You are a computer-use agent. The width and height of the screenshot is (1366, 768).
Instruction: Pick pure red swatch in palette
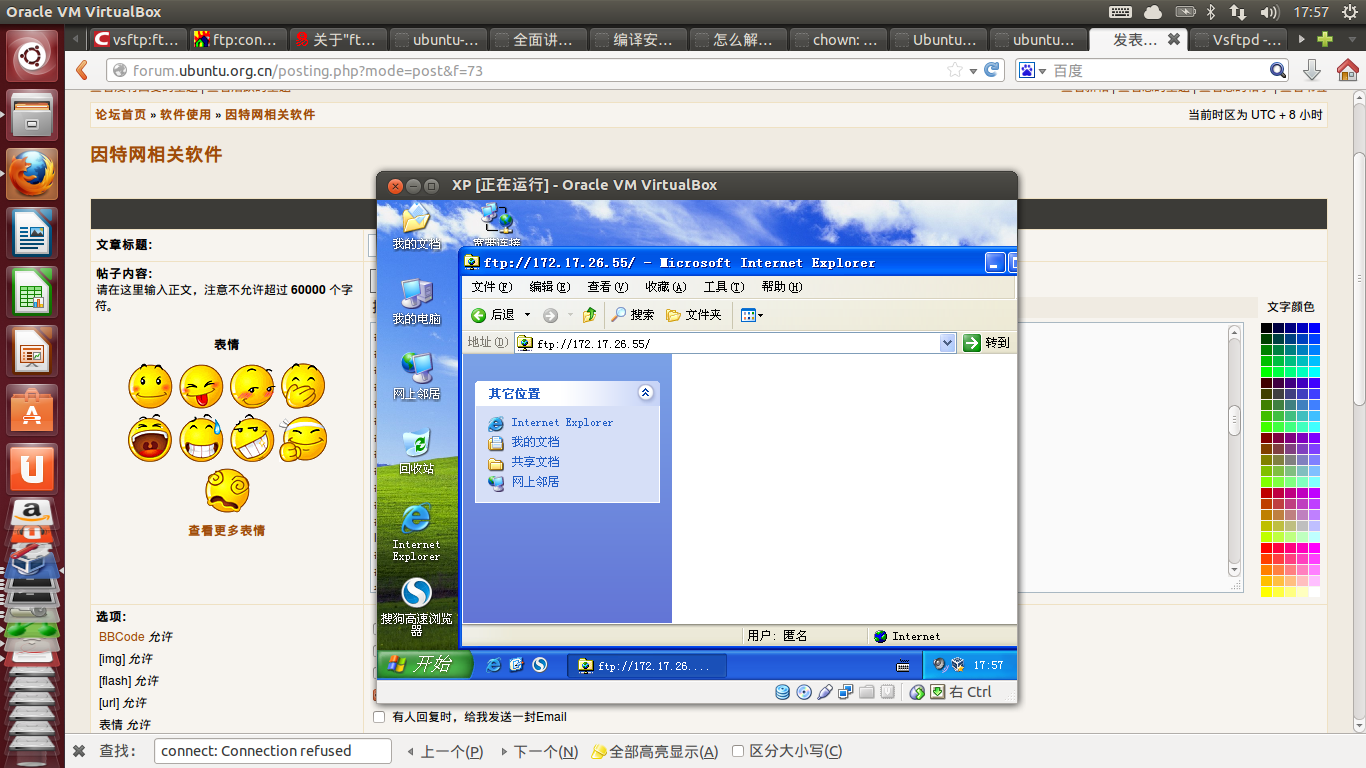point(1267,549)
